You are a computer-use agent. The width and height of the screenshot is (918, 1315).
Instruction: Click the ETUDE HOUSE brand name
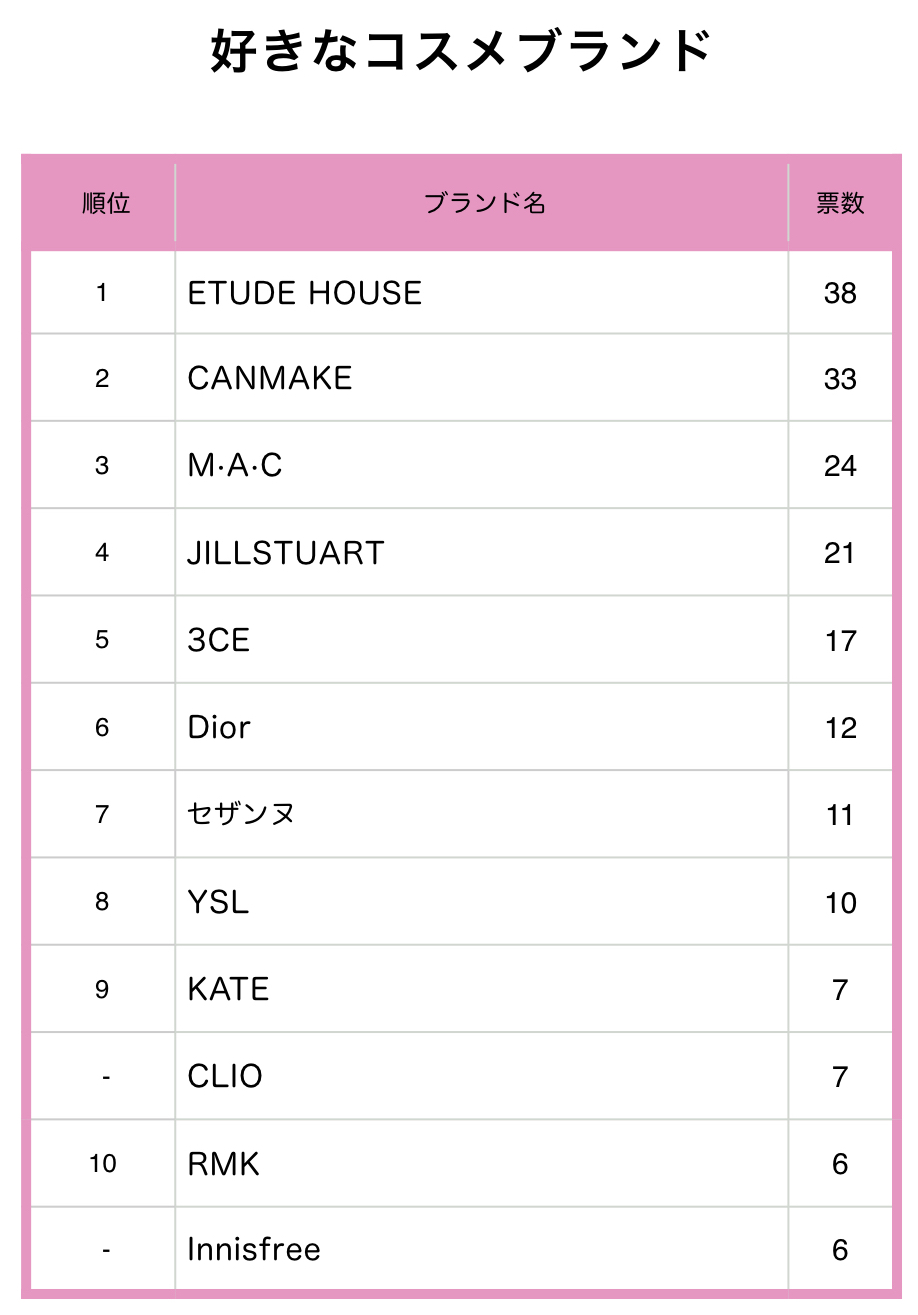[x=305, y=293]
